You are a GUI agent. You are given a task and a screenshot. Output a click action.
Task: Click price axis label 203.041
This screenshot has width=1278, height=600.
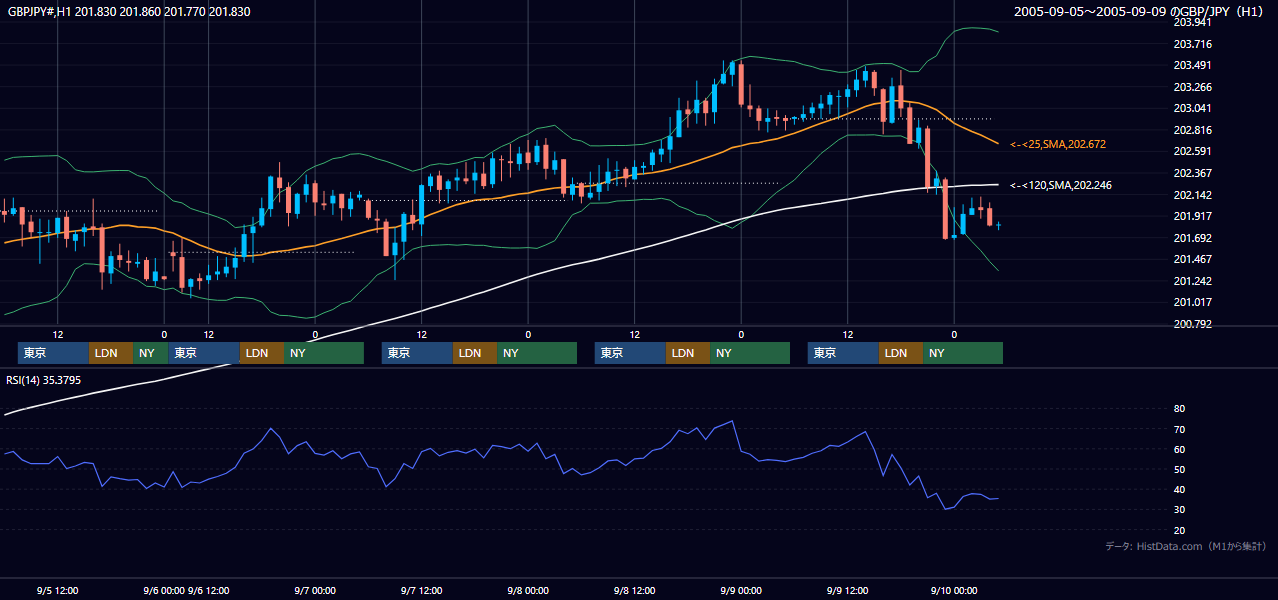(1192, 109)
